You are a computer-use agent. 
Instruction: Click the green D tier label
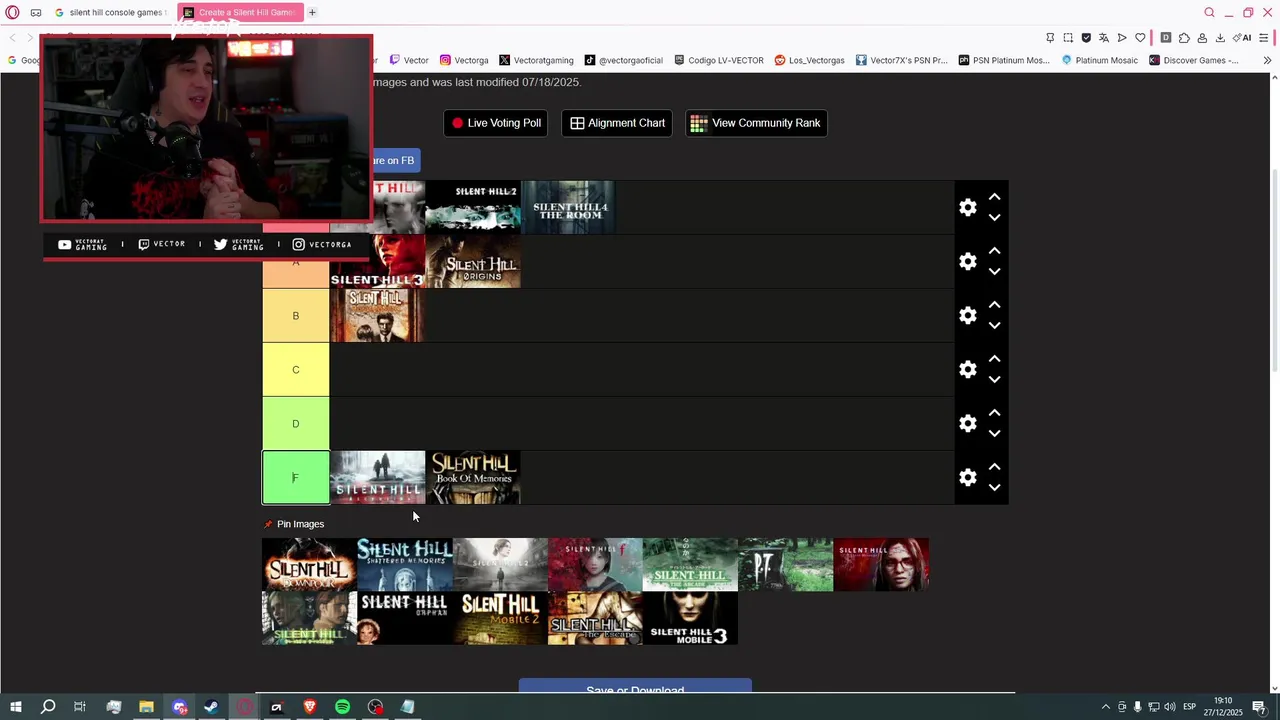click(295, 424)
